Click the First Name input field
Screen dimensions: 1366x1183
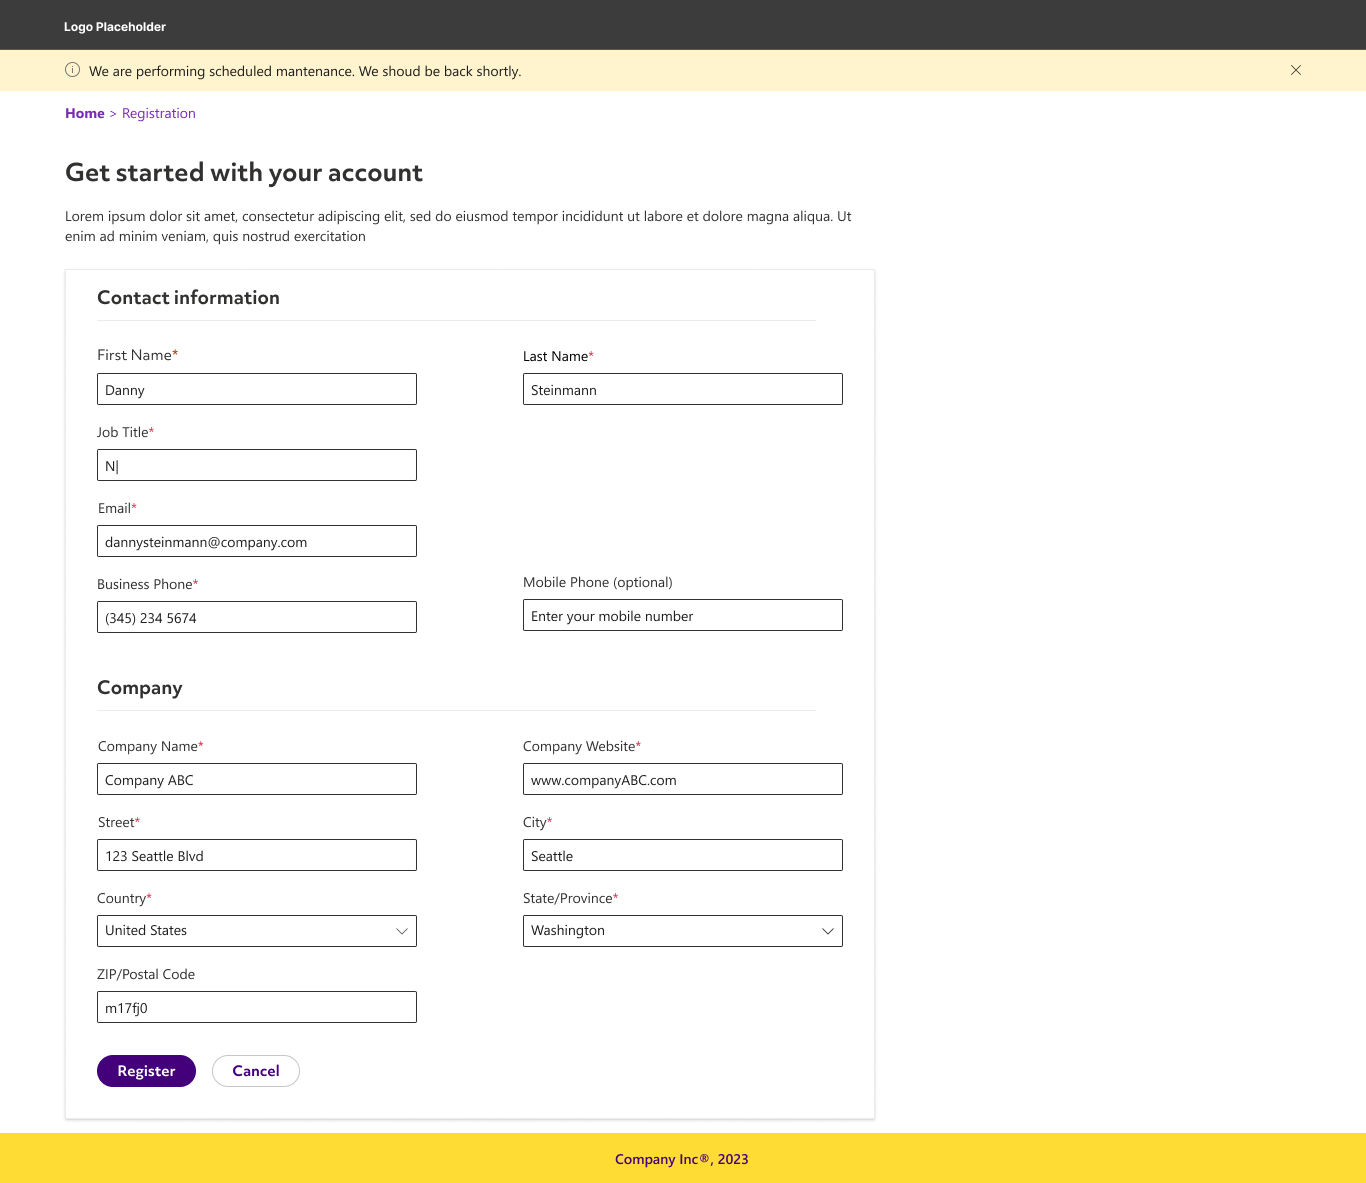tap(257, 389)
